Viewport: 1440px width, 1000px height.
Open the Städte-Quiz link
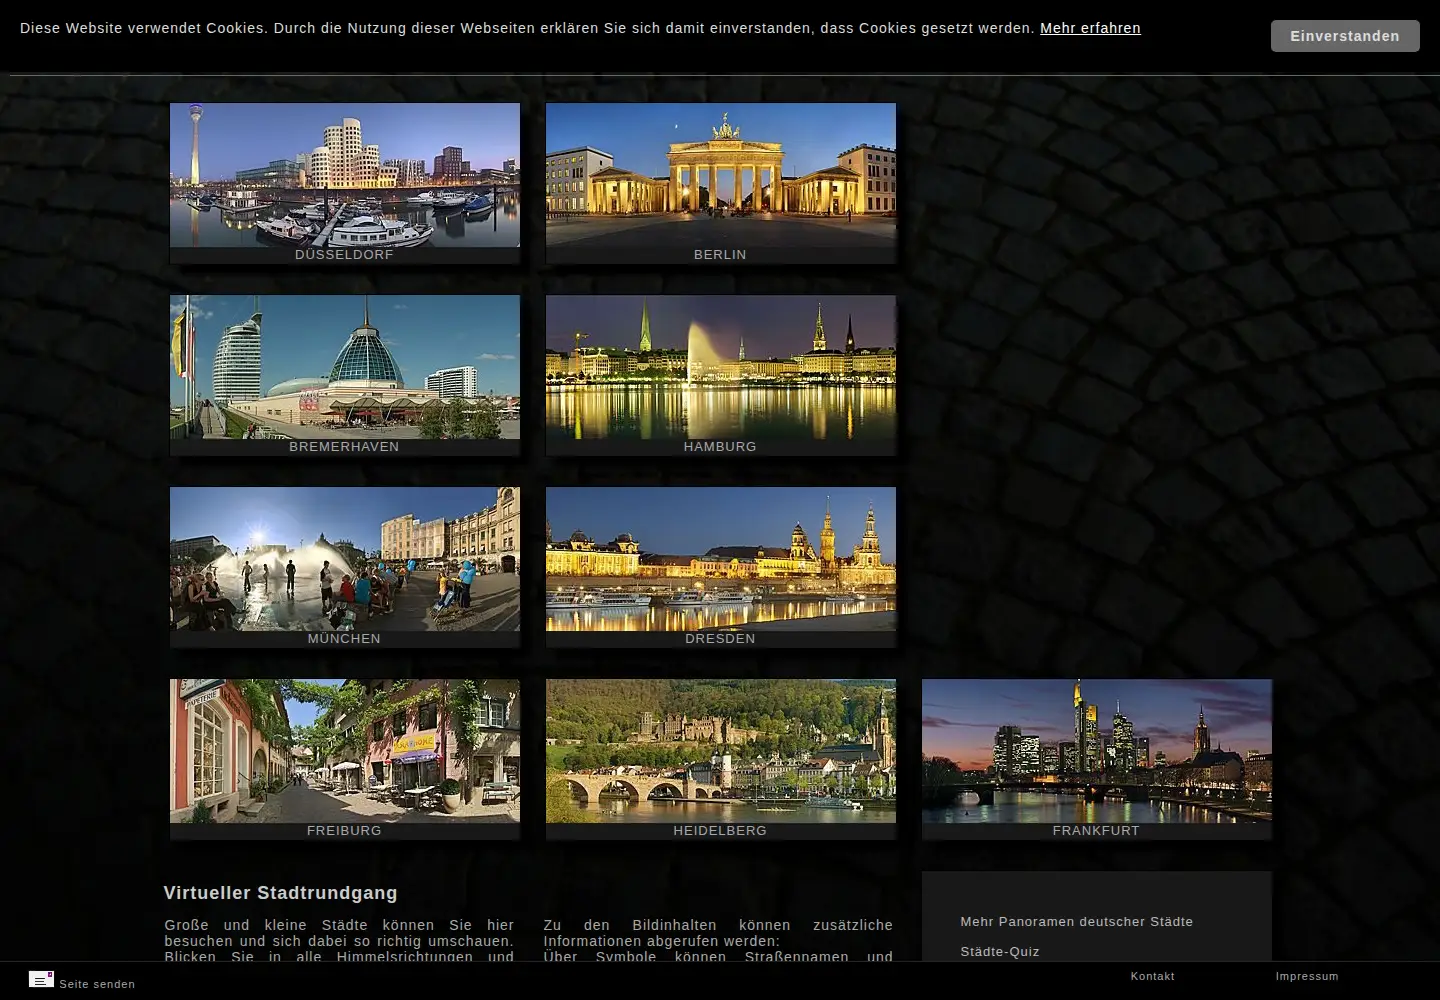click(x=1000, y=952)
